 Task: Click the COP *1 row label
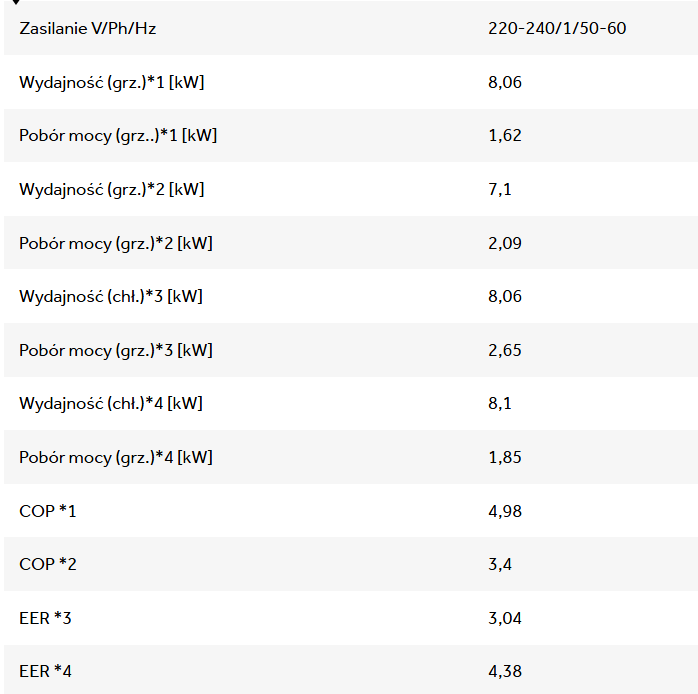48,511
